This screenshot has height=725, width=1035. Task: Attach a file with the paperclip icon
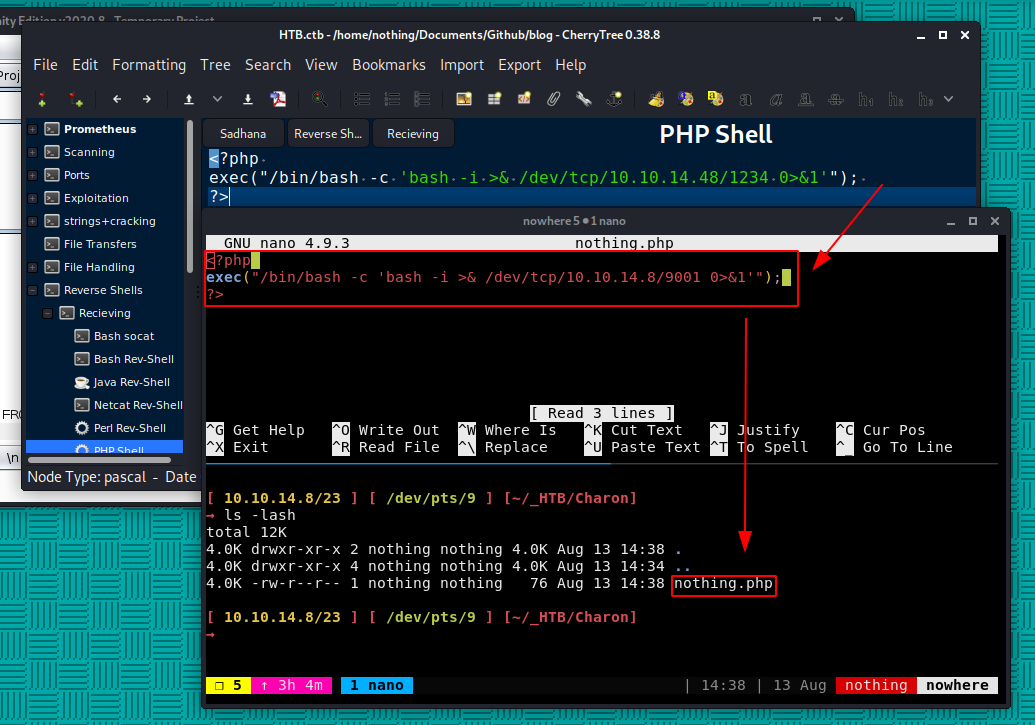[x=553, y=100]
